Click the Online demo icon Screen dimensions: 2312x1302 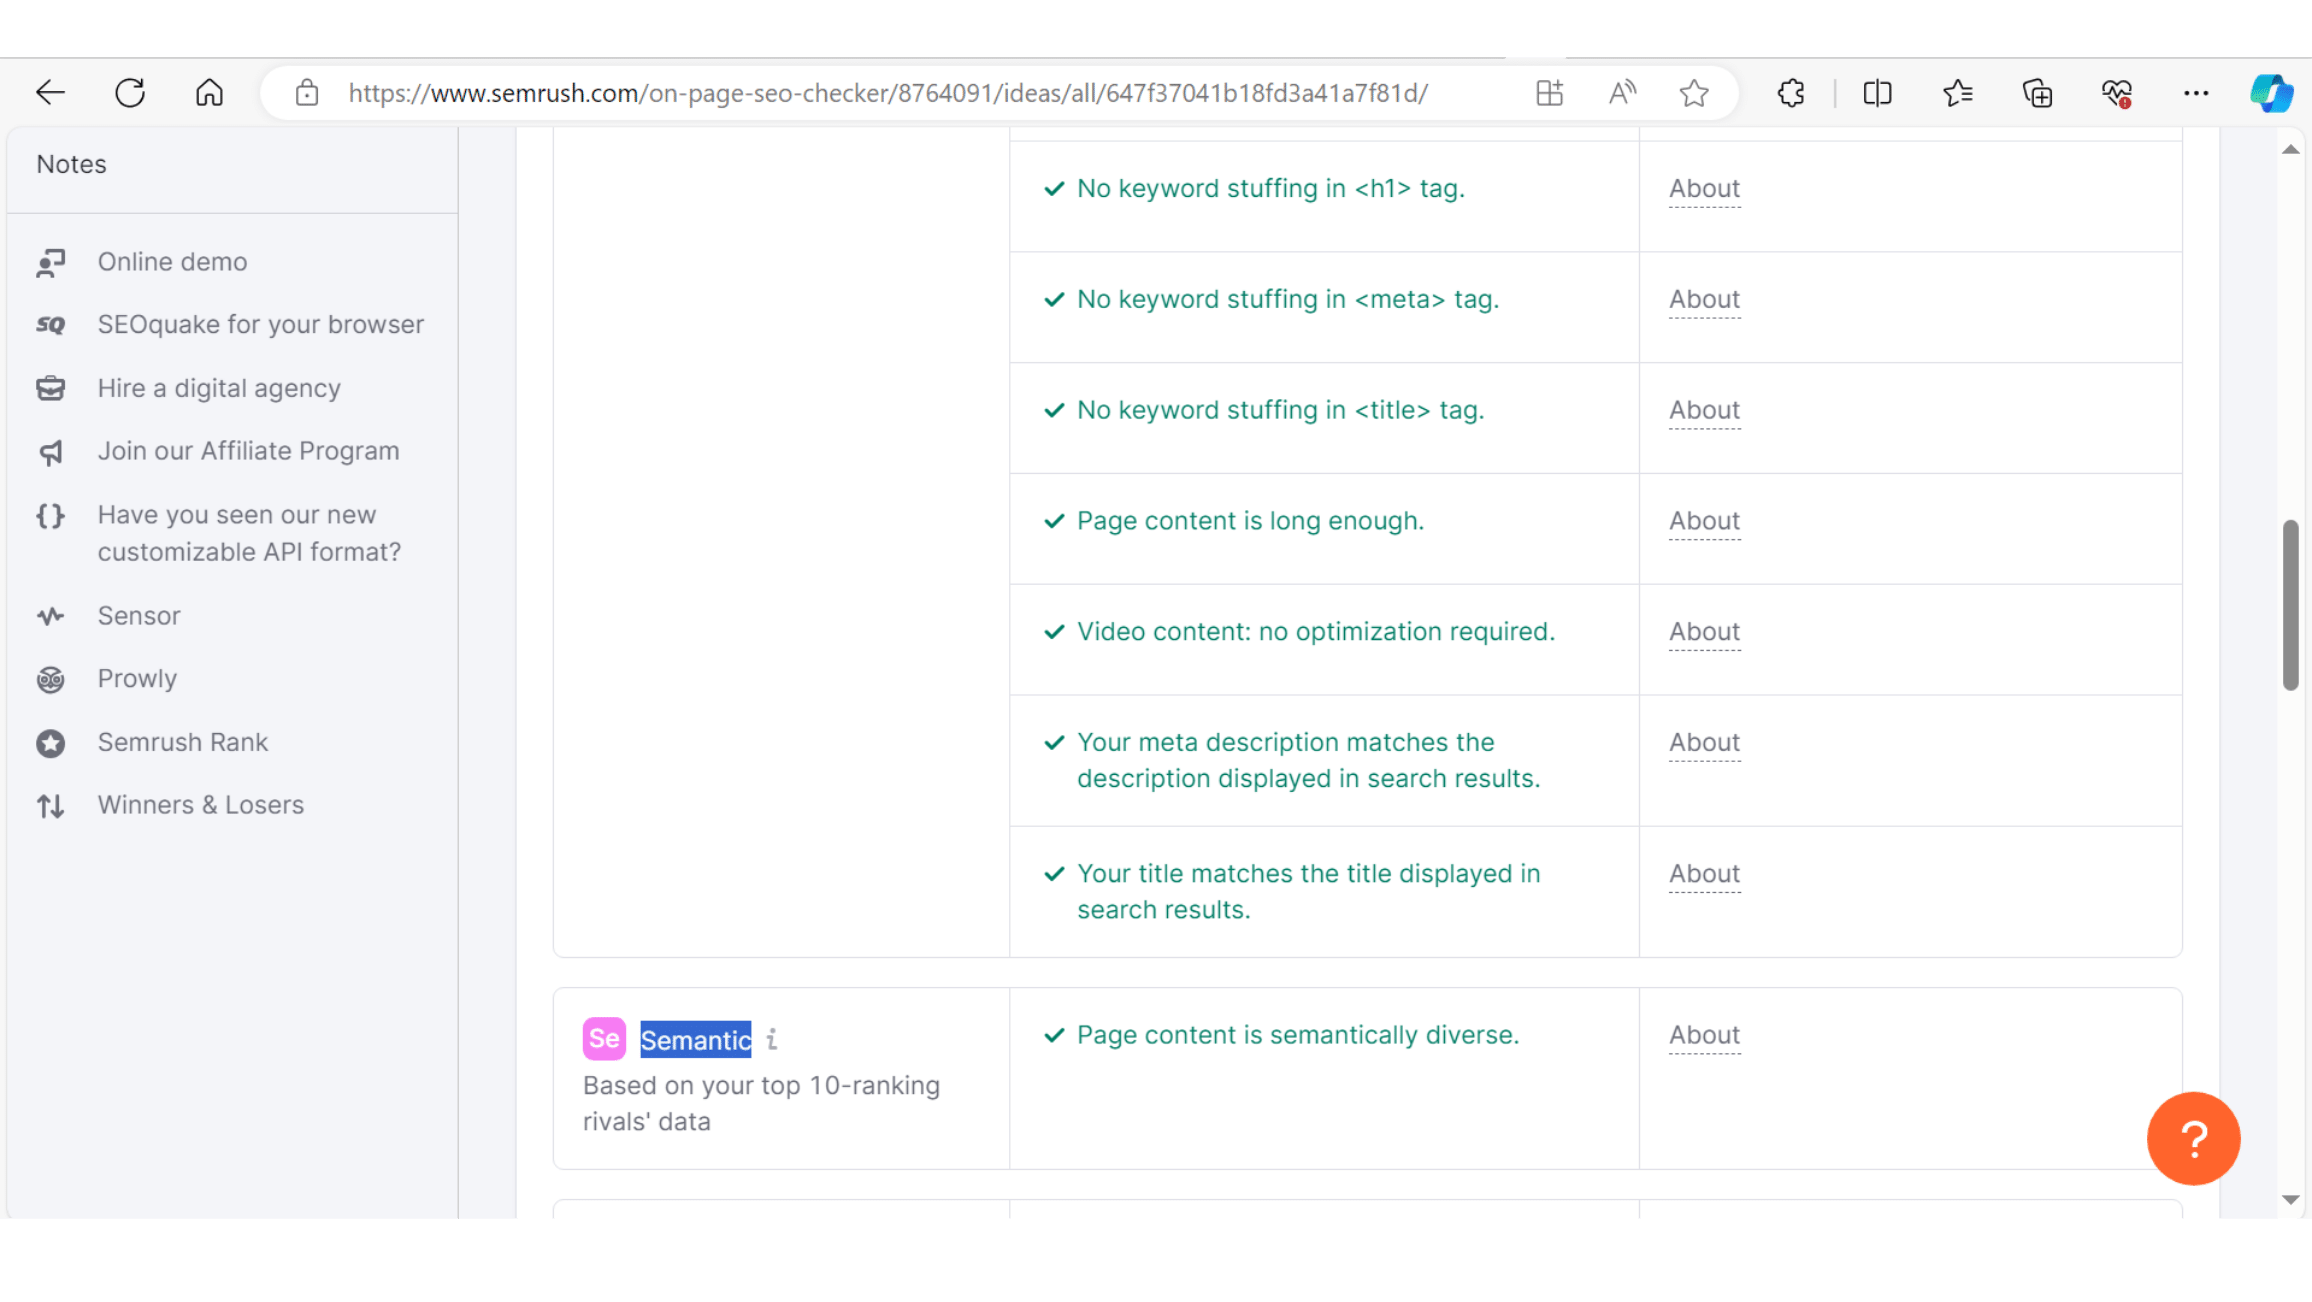coord(51,262)
